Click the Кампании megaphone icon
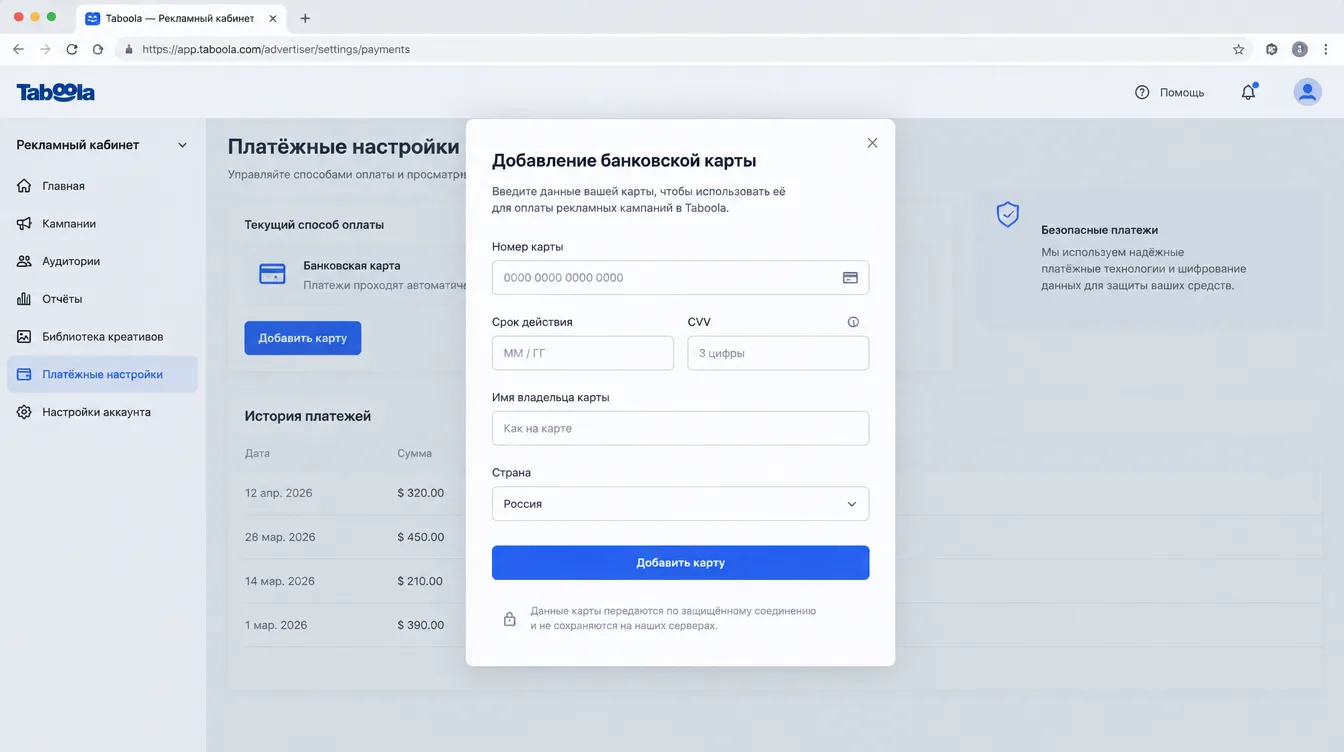The image size is (1344, 752). click(x=24, y=224)
